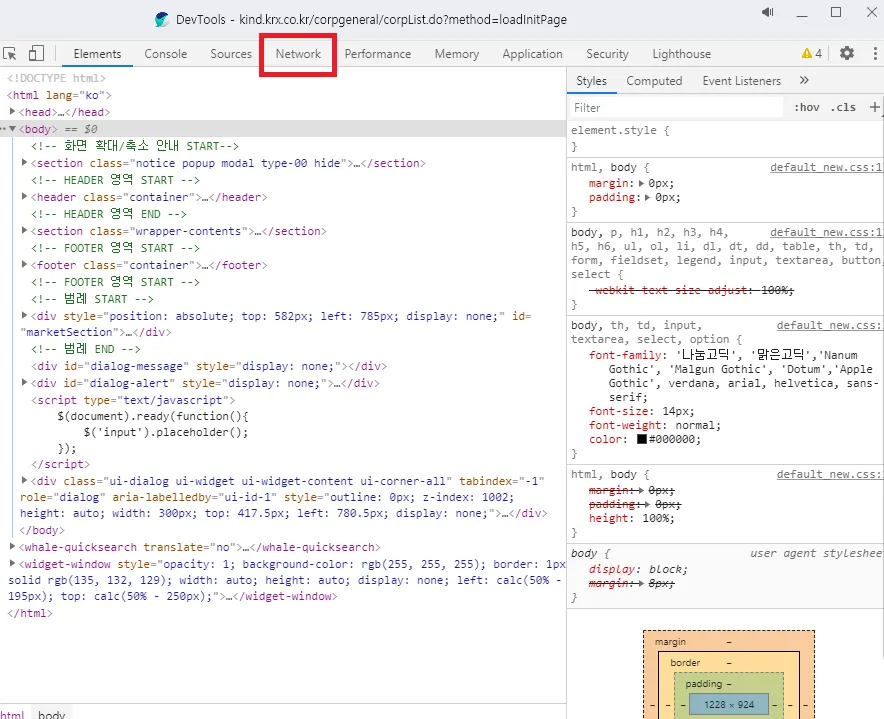Open the DevTools three-dot customize menu

(875, 53)
